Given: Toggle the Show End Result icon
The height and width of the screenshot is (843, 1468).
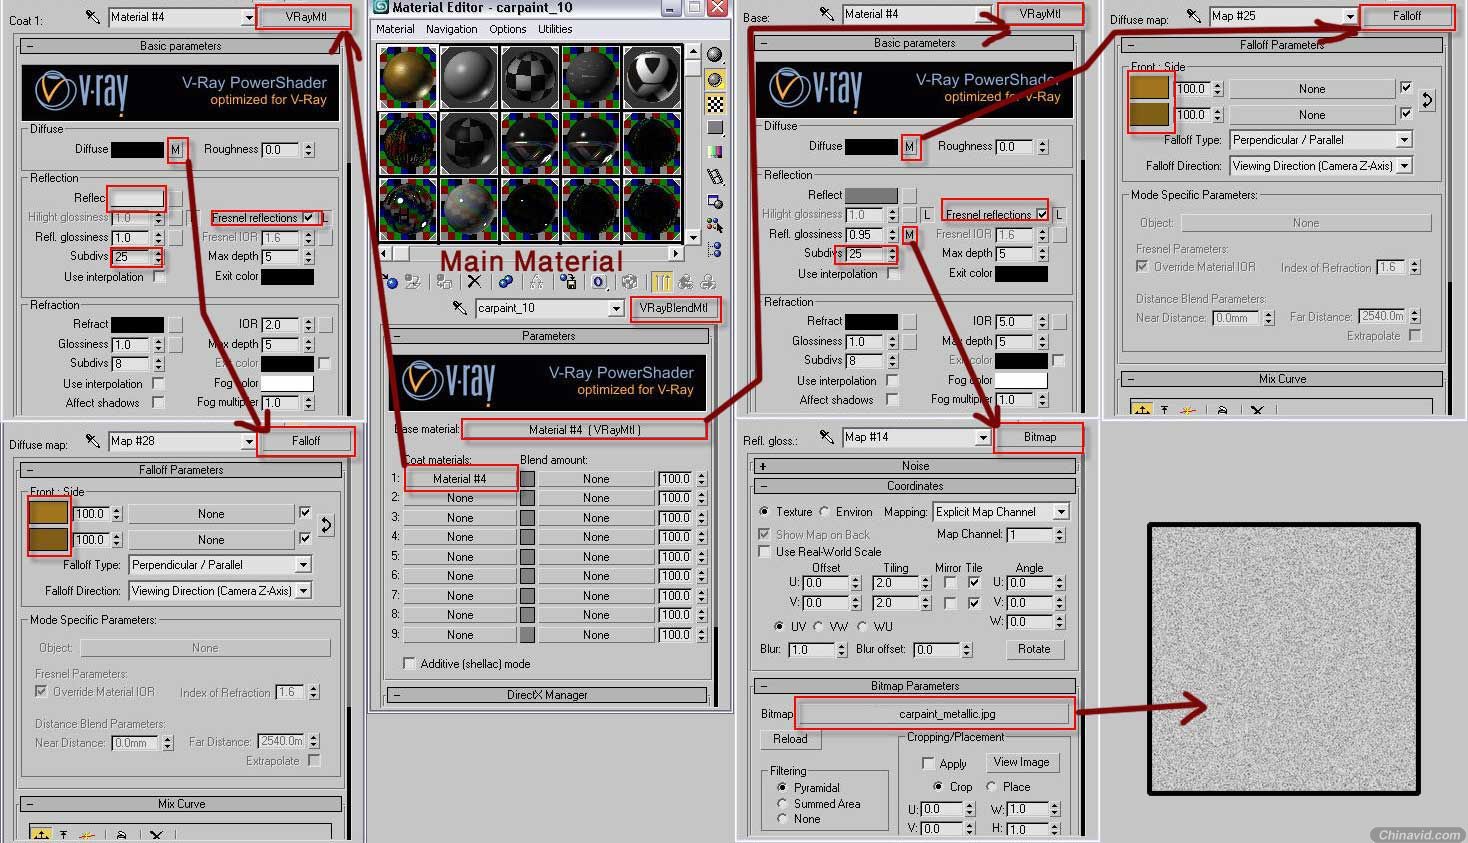Looking at the screenshot, I should (661, 282).
